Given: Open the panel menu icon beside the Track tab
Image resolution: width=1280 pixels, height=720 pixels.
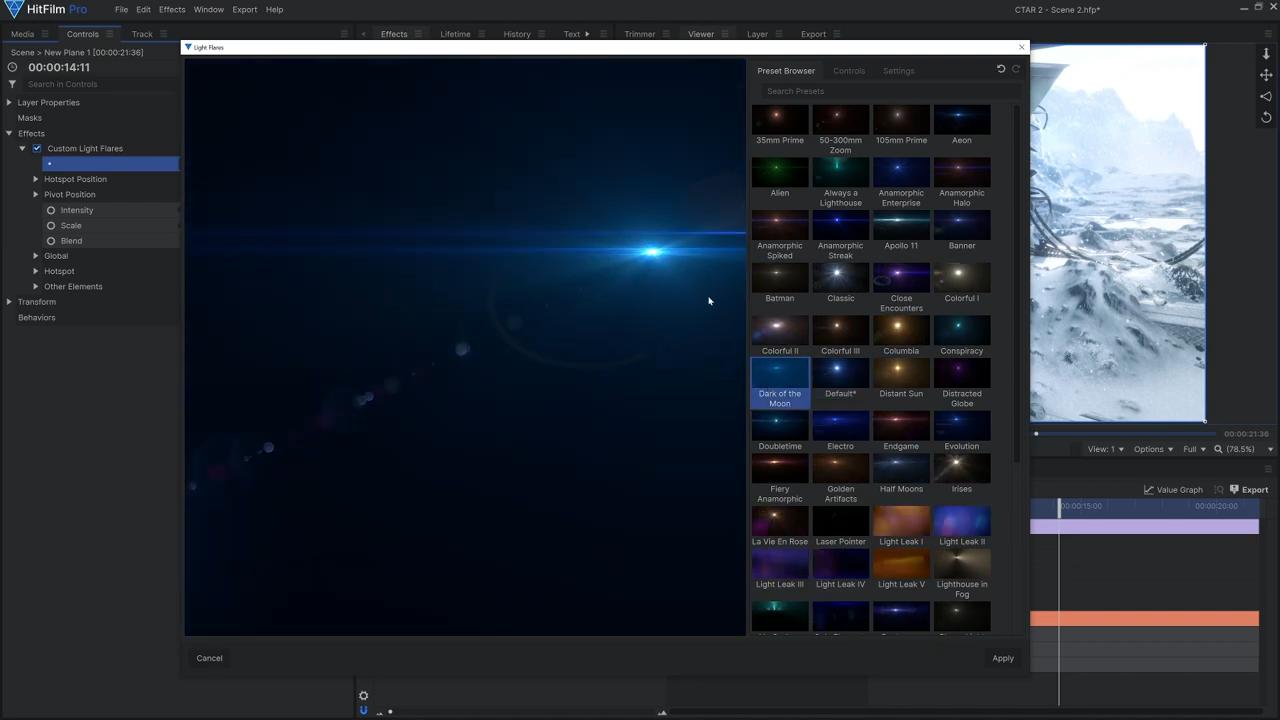Looking at the screenshot, I should (x=165, y=34).
